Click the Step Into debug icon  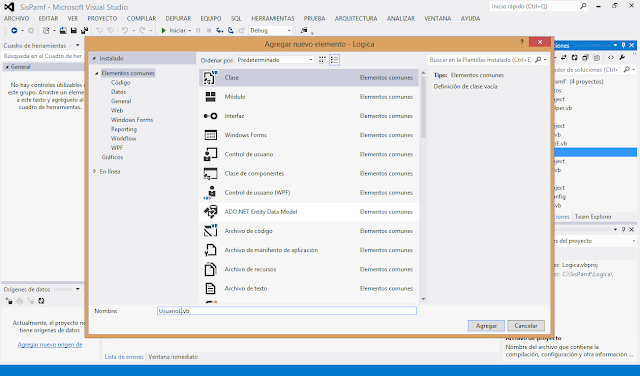[220, 31]
